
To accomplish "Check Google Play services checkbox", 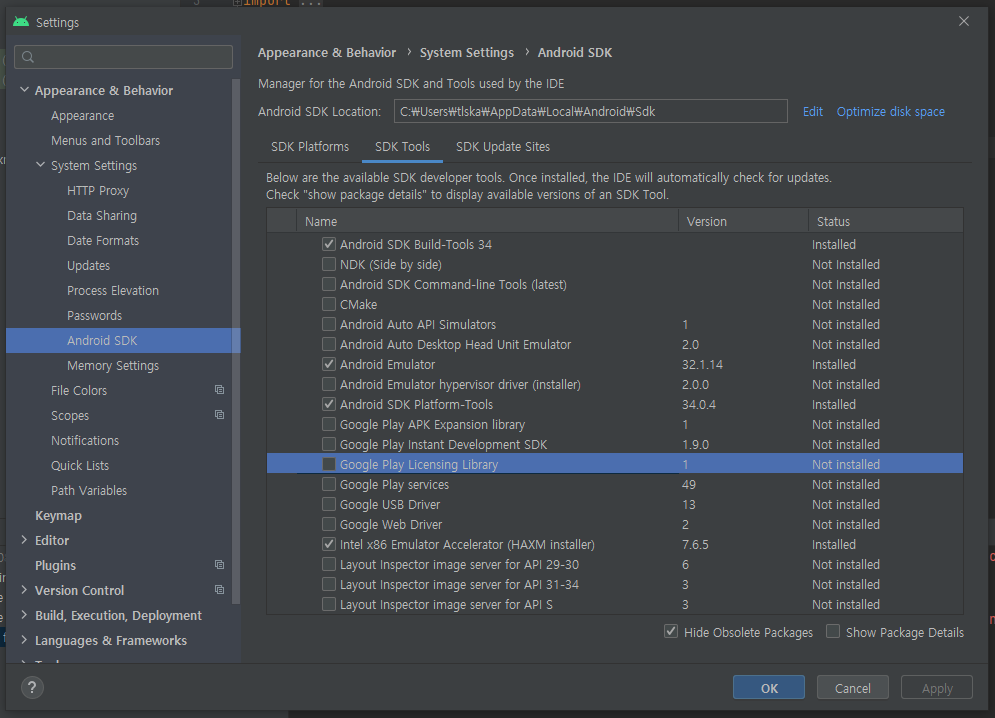I will tap(329, 484).
